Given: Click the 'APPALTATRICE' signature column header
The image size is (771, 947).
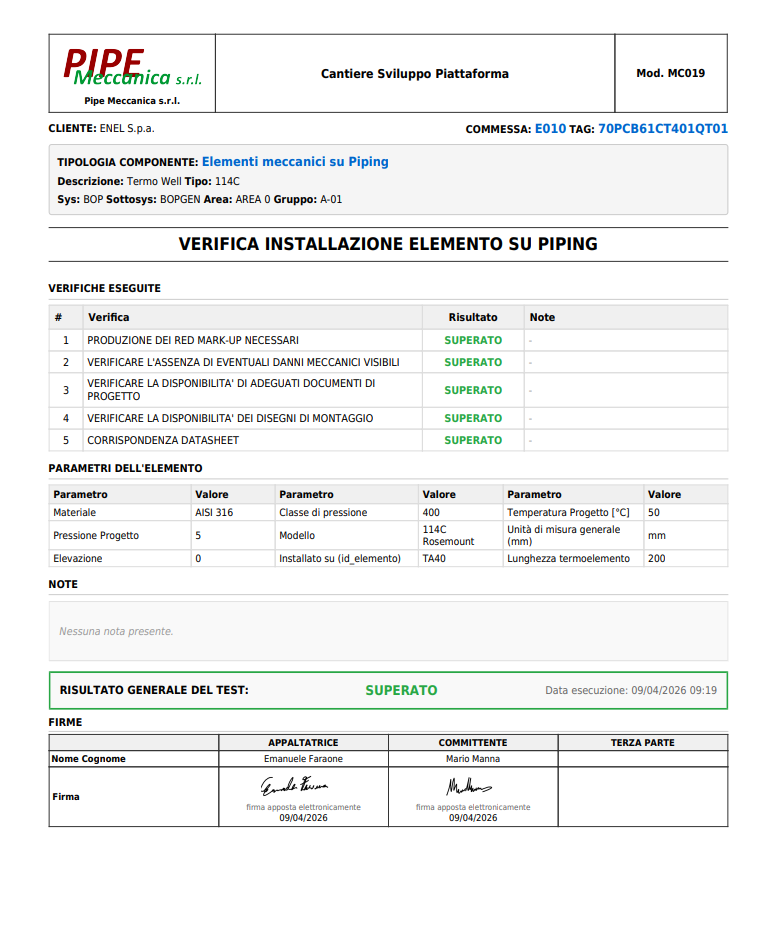Looking at the screenshot, I should [x=303, y=742].
